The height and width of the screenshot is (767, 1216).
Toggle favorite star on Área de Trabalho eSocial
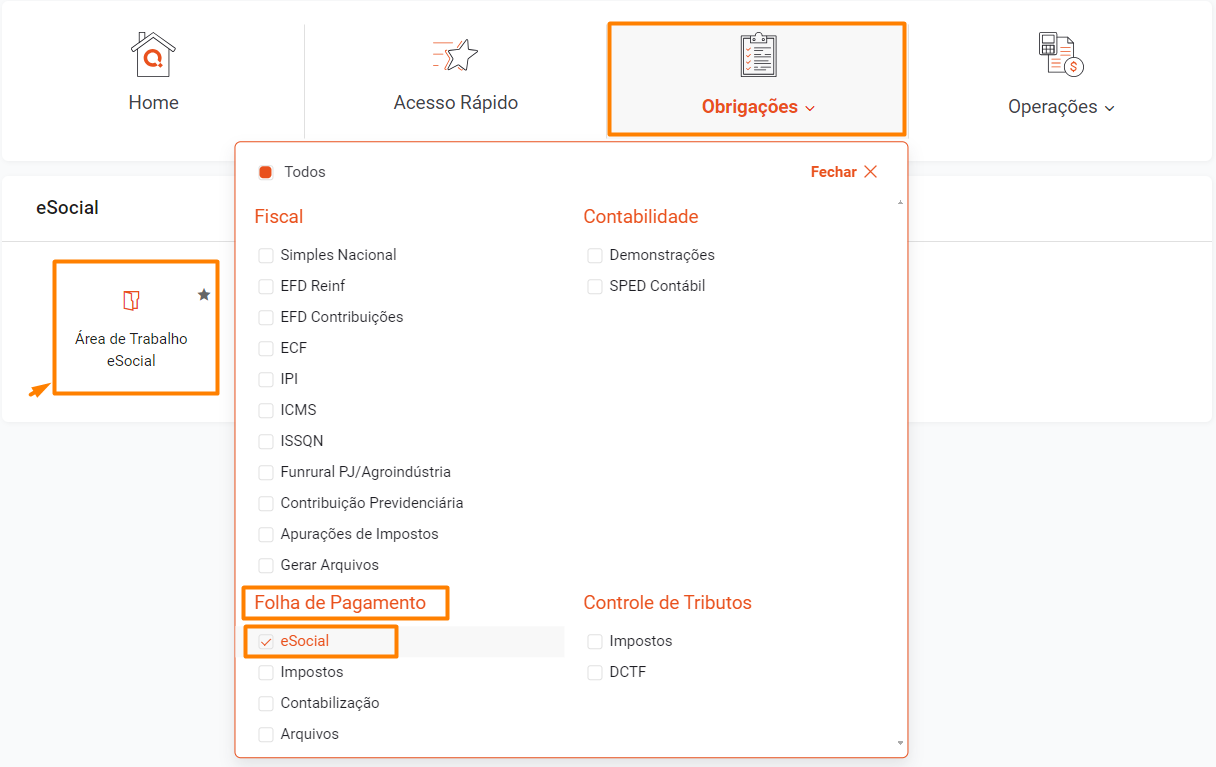pos(204,295)
